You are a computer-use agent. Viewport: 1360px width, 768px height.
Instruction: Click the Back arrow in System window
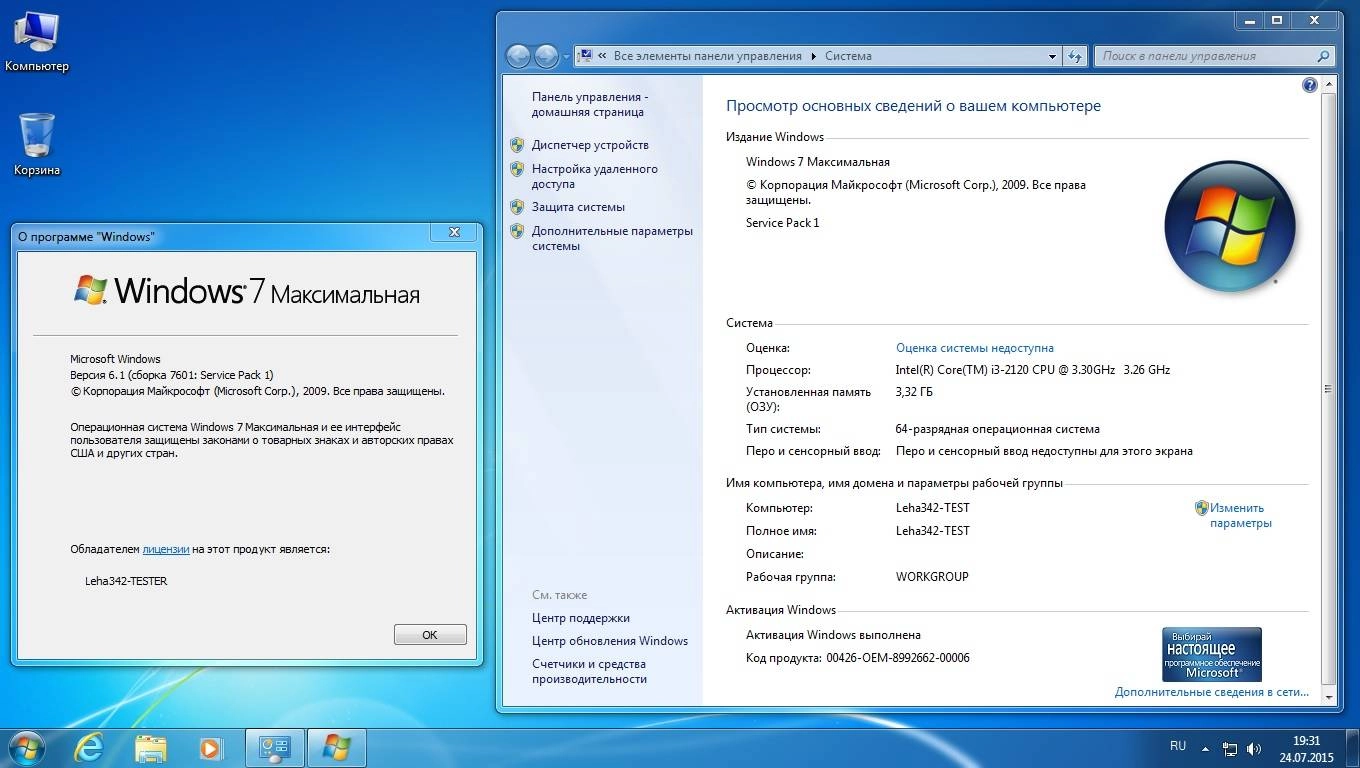coord(518,56)
